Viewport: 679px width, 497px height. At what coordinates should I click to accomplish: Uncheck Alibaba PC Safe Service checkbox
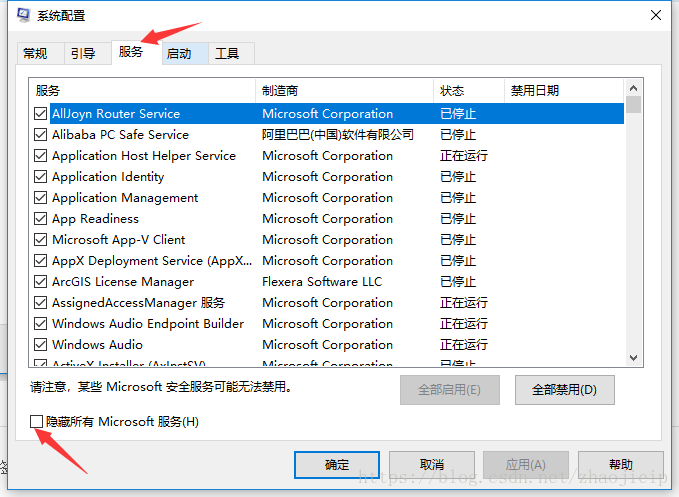(40, 135)
